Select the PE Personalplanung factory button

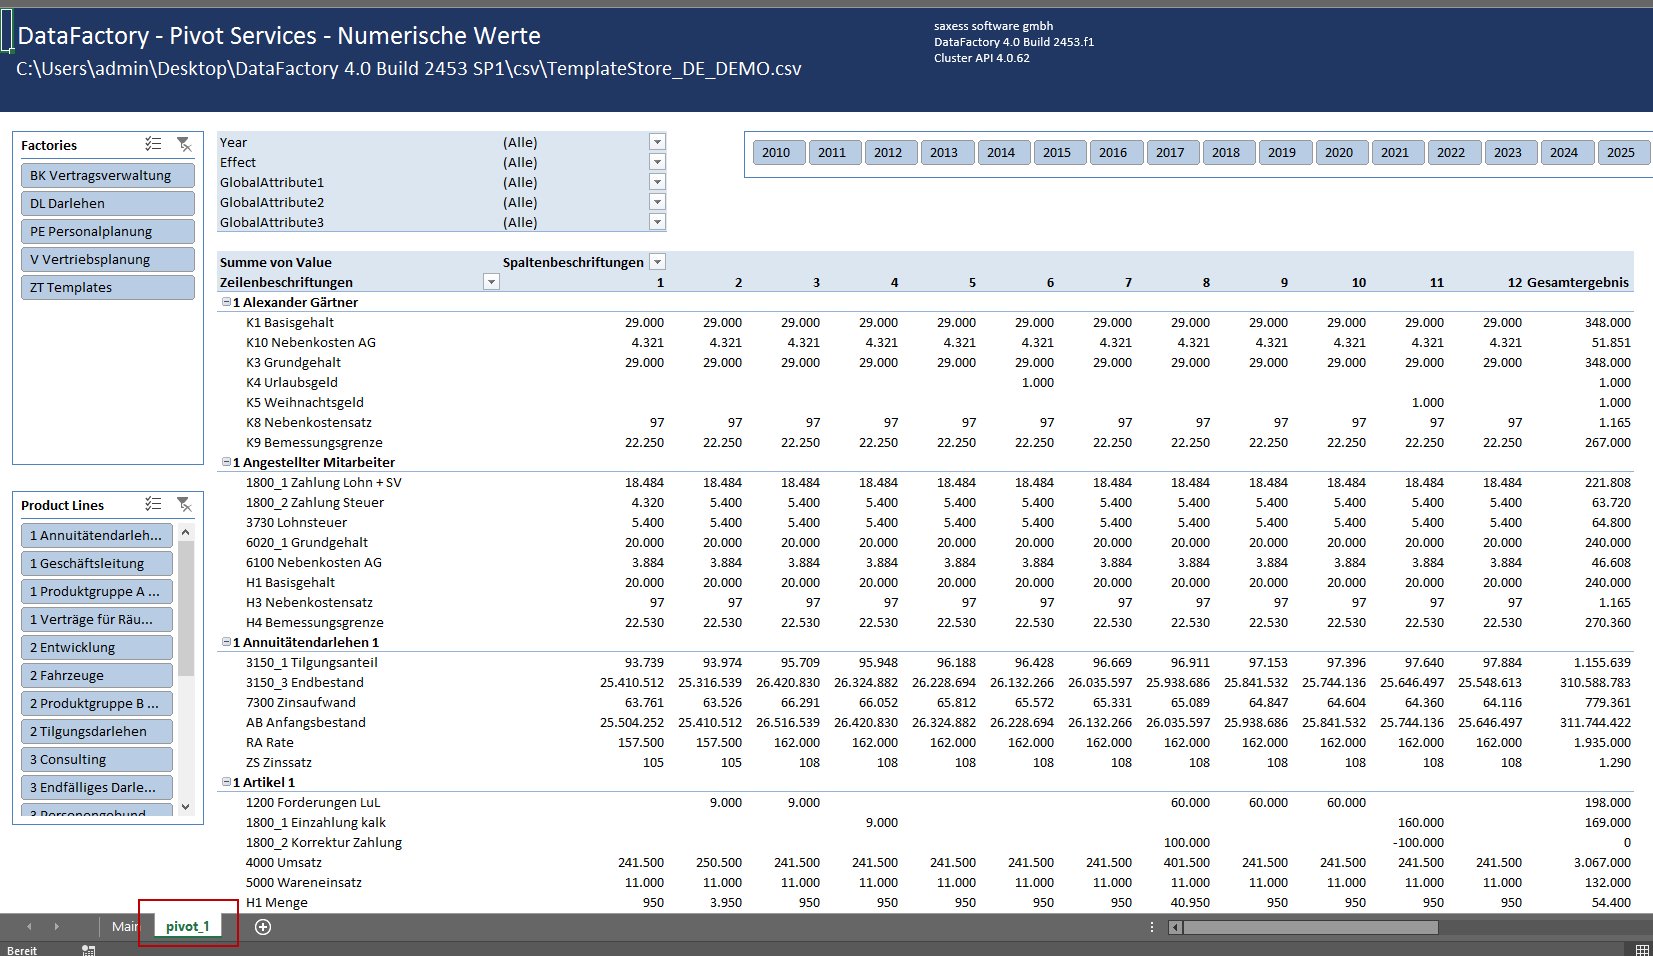coord(107,231)
